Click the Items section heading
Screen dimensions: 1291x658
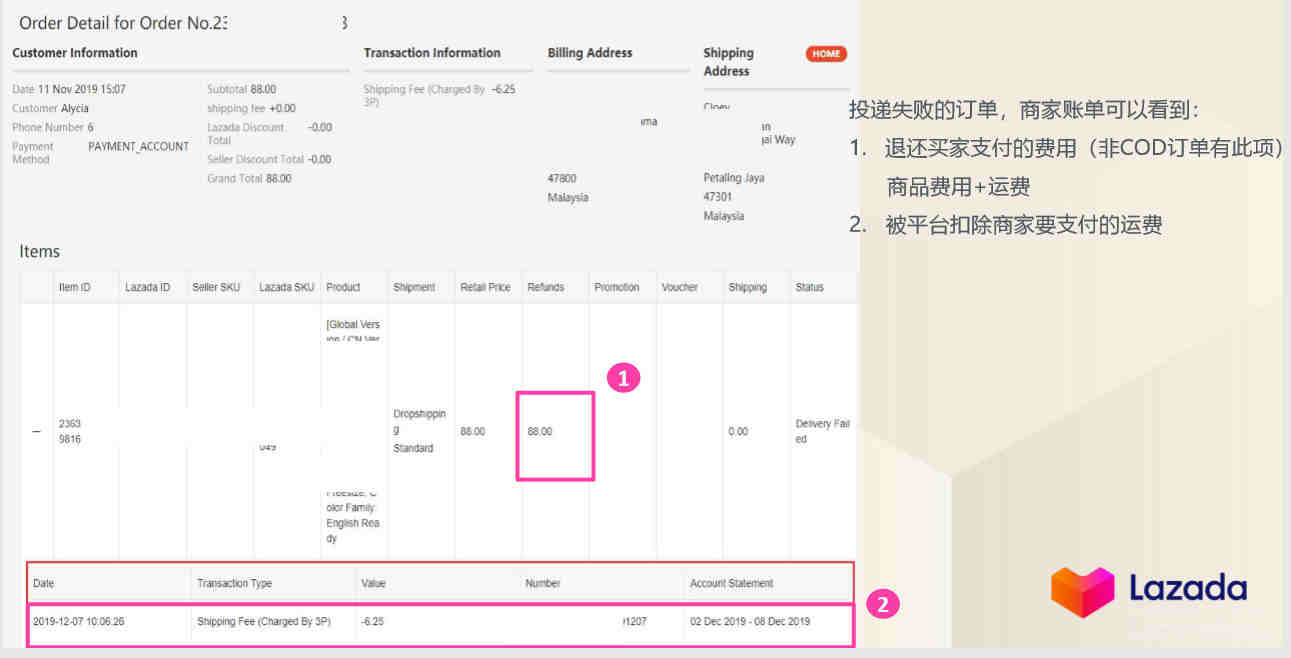(x=40, y=252)
